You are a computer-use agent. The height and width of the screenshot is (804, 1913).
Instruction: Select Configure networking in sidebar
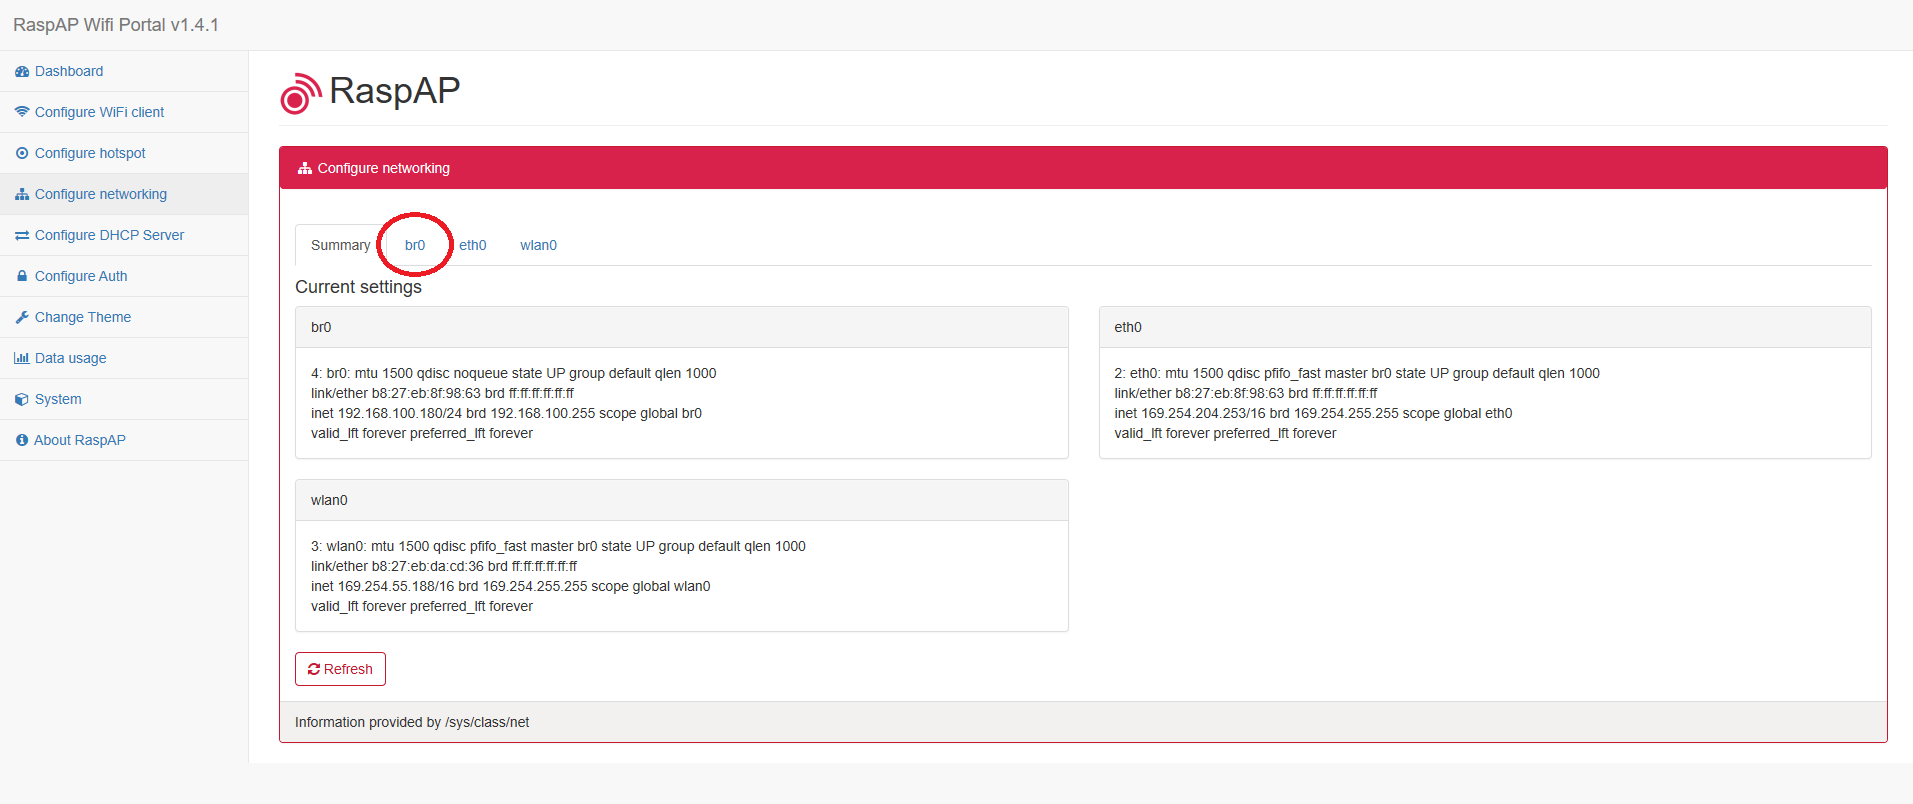point(124,194)
